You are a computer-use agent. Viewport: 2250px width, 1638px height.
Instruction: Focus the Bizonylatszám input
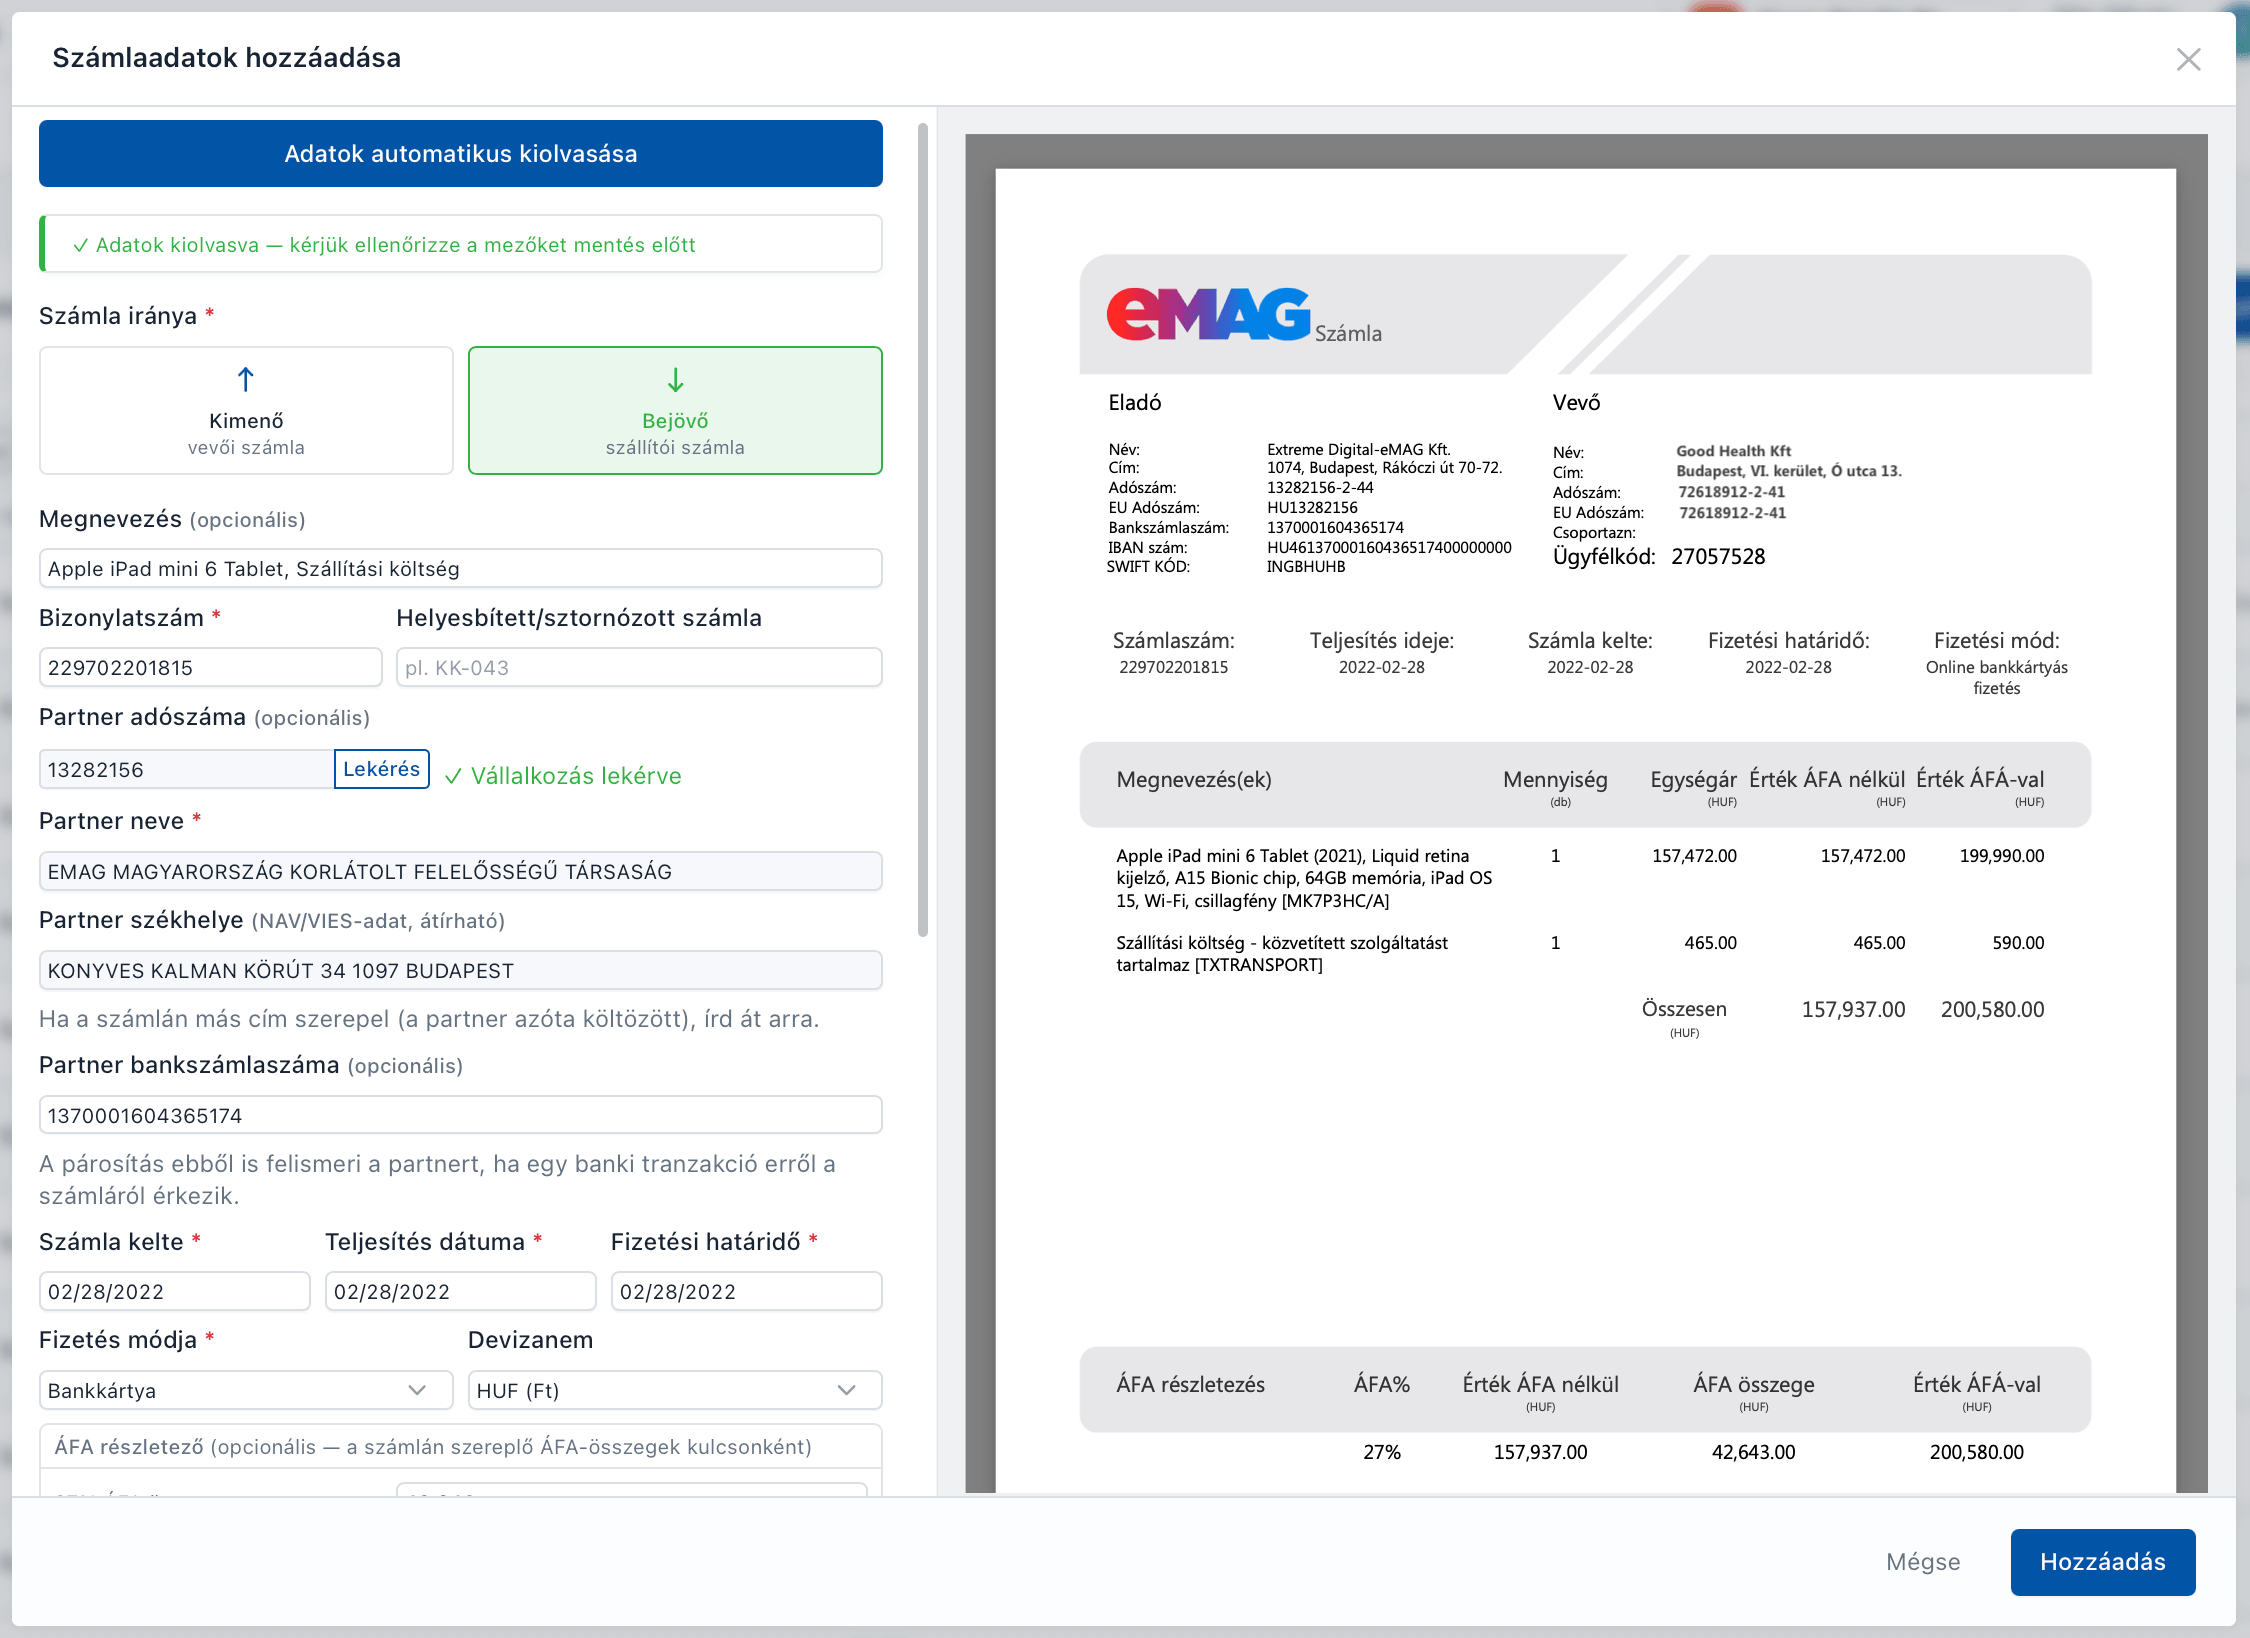[210, 668]
